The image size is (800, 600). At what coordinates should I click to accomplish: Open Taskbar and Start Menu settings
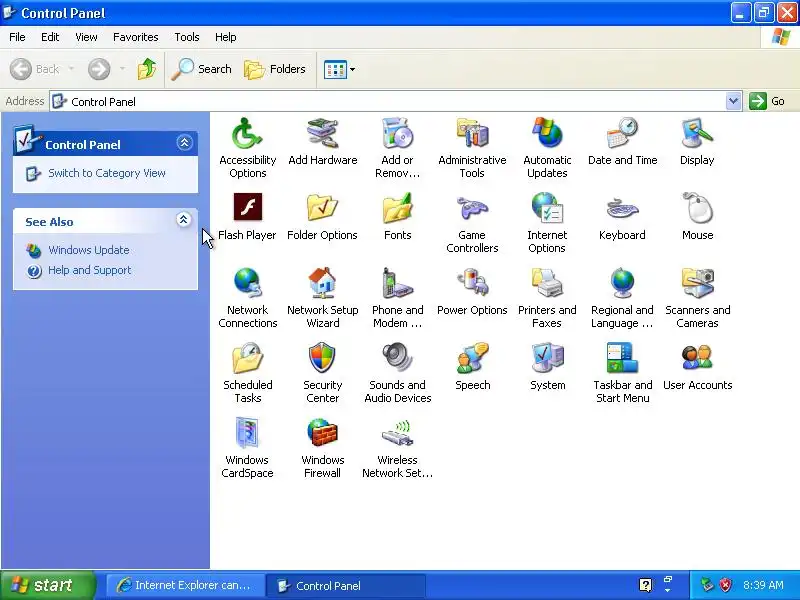pyautogui.click(x=622, y=373)
